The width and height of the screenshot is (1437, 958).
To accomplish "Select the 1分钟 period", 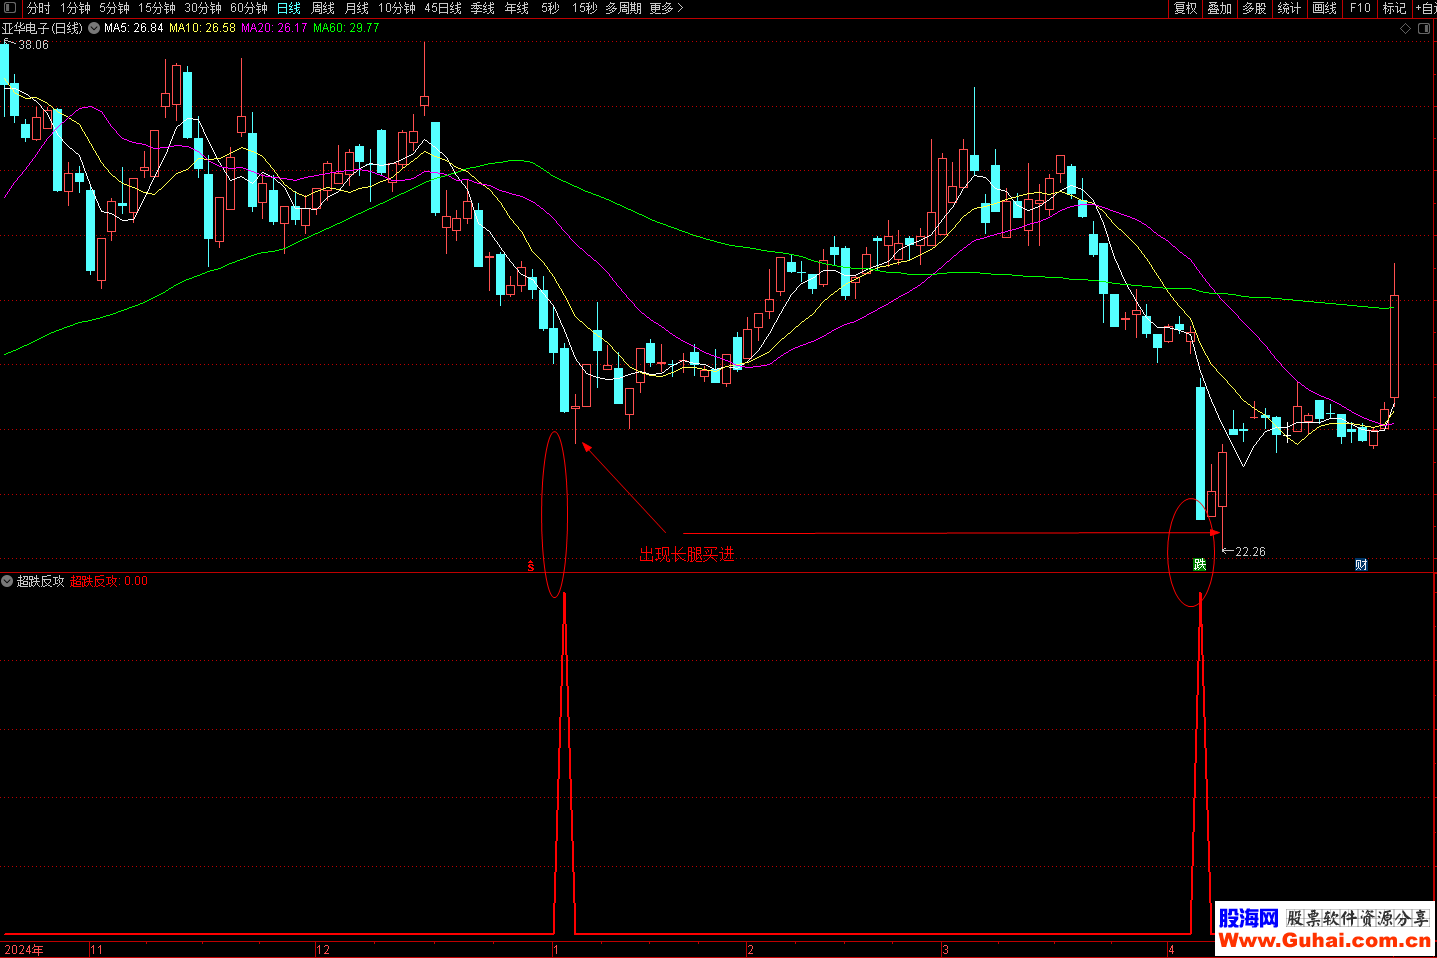I will (75, 8).
